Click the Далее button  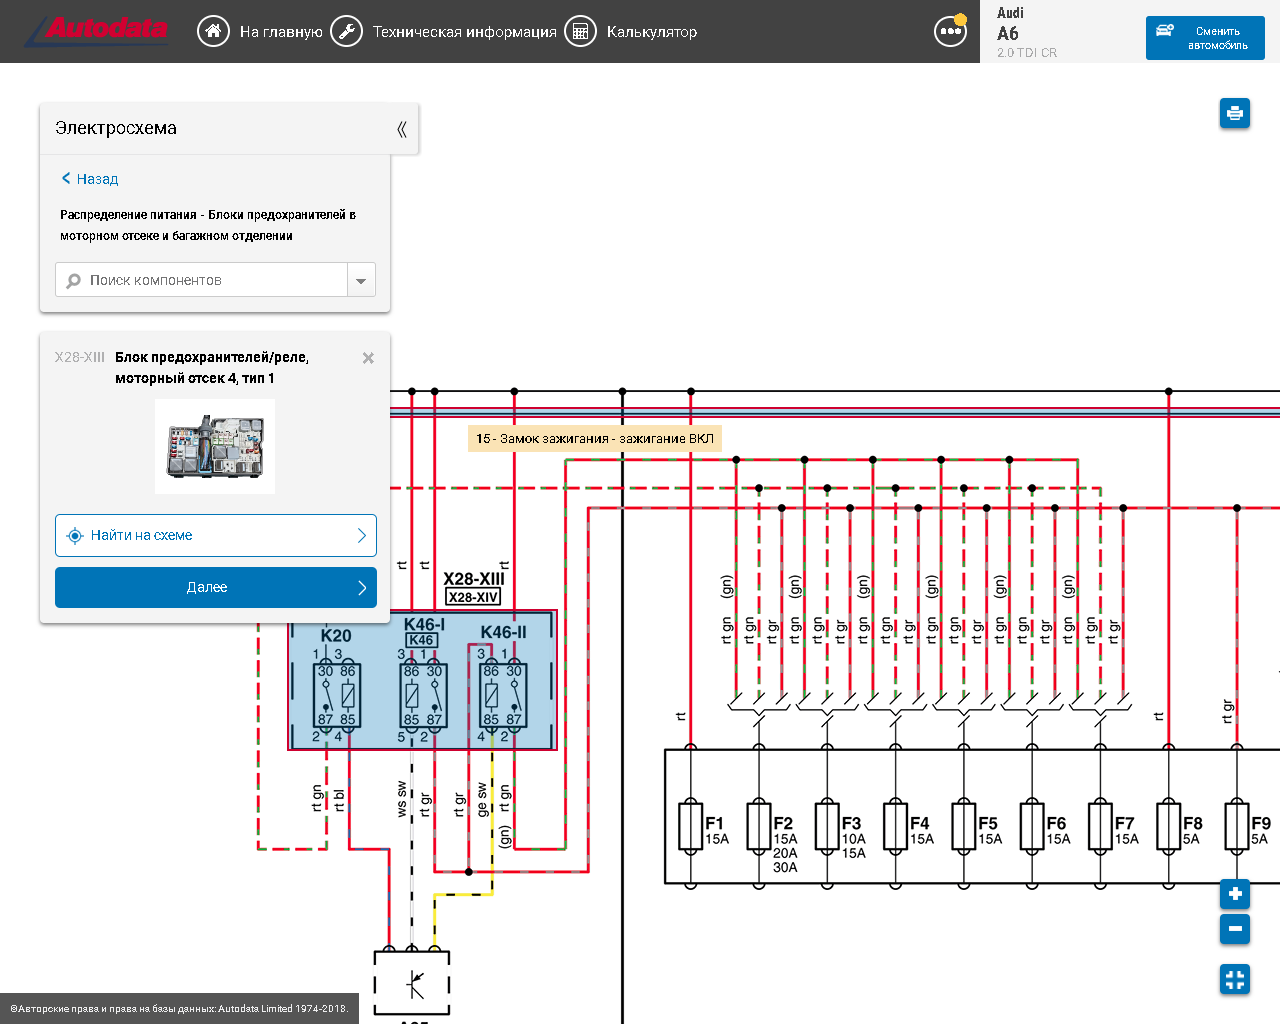[216, 588]
